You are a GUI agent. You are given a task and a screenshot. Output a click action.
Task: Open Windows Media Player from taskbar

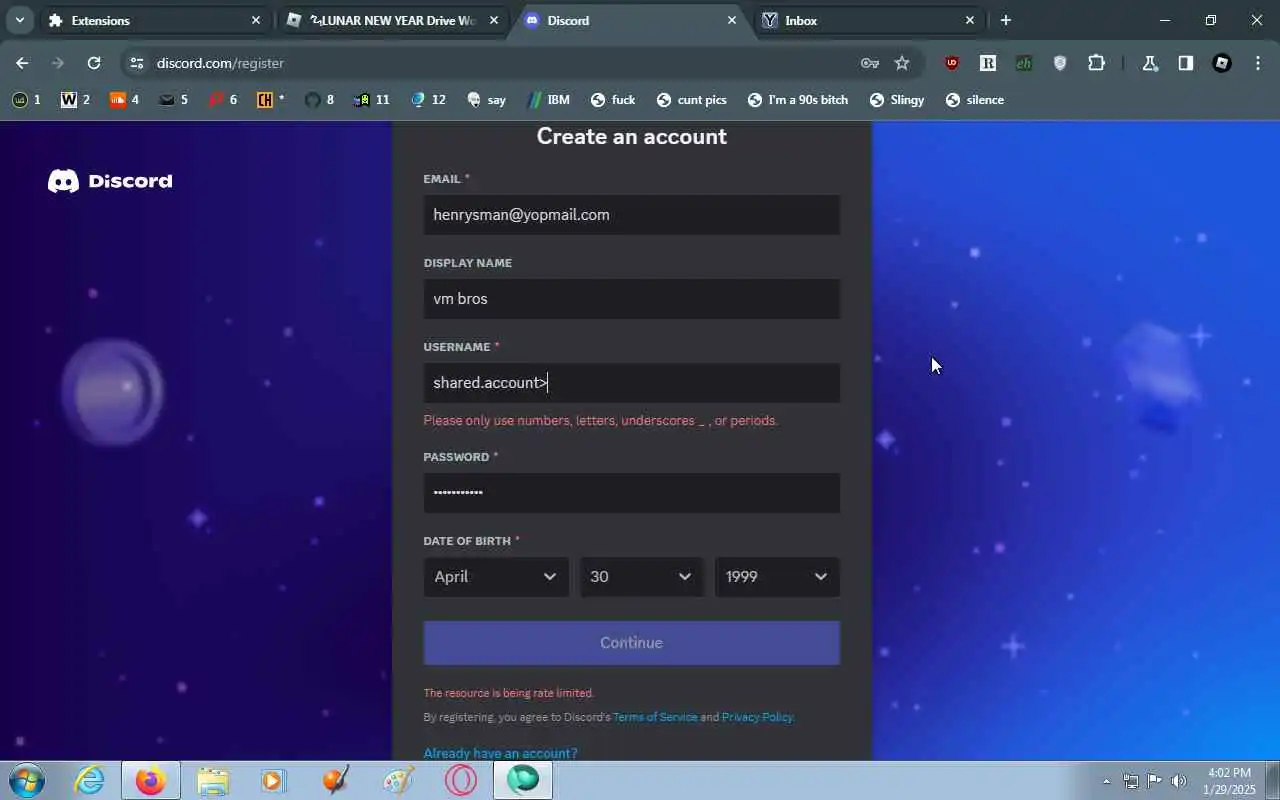pos(273,780)
